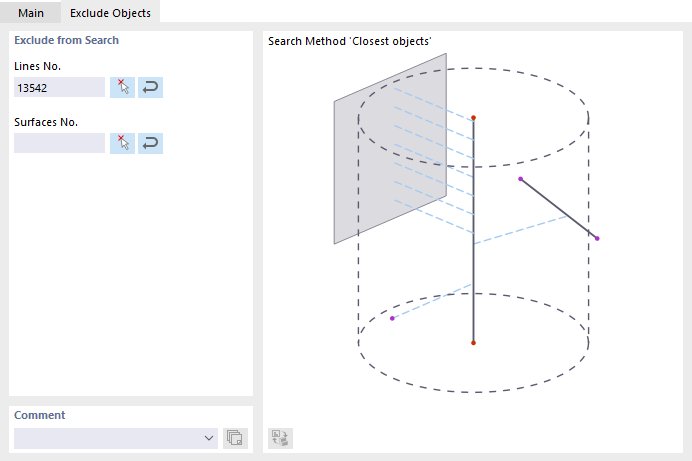The width and height of the screenshot is (692, 461).
Task: Expand the Comment dropdown arrow
Action: coord(209,438)
